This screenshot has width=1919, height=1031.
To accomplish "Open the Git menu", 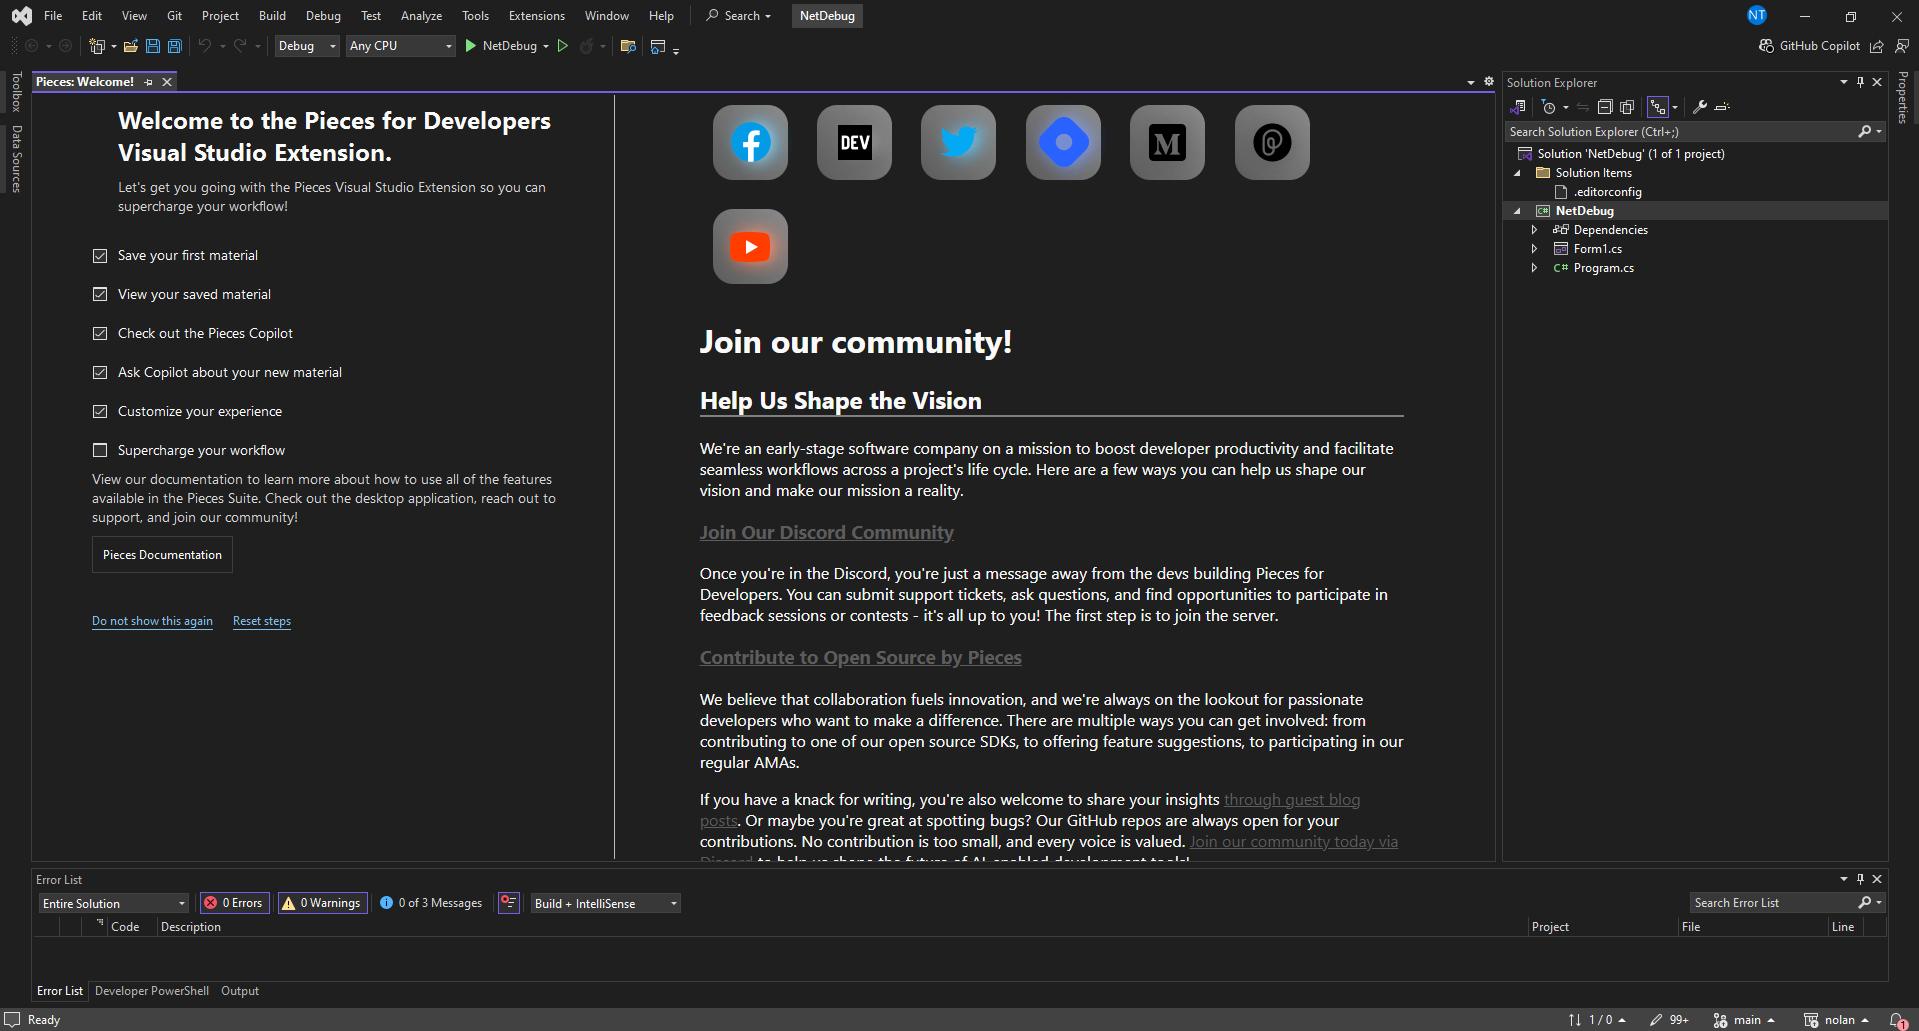I will (x=175, y=16).
